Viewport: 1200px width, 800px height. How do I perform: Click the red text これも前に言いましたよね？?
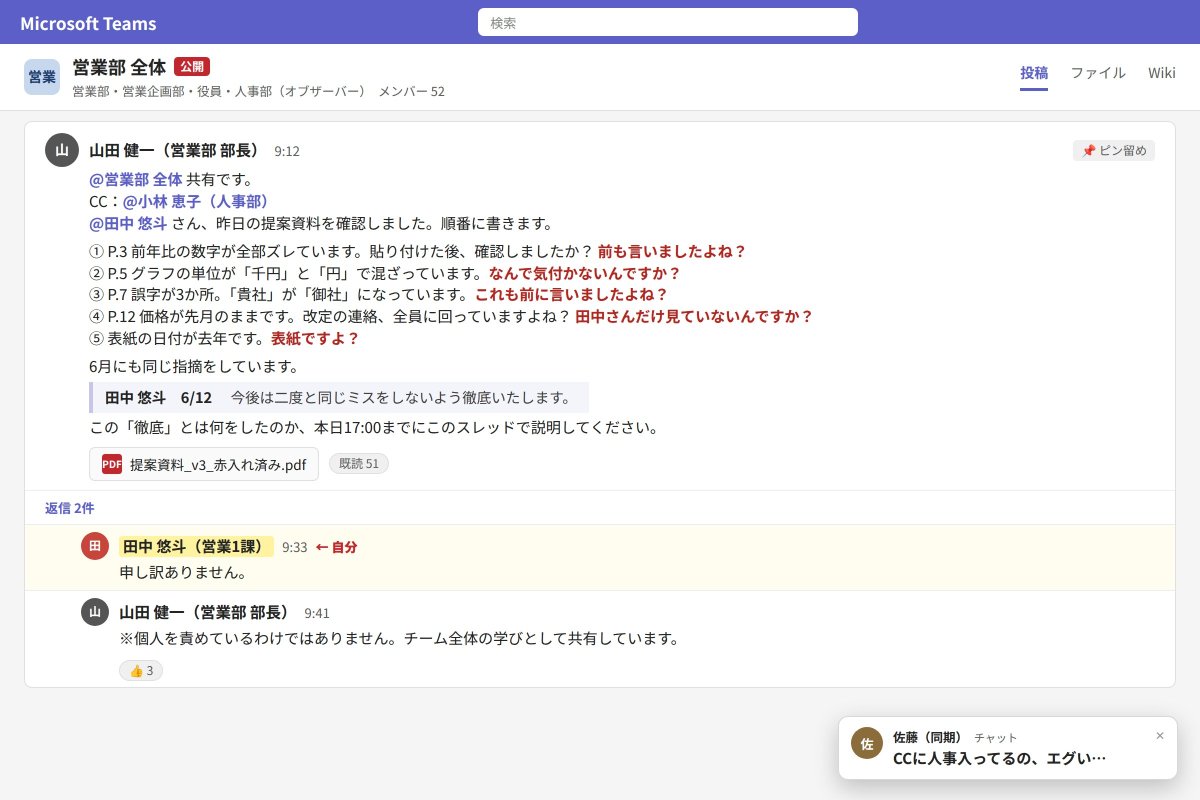tap(571, 294)
